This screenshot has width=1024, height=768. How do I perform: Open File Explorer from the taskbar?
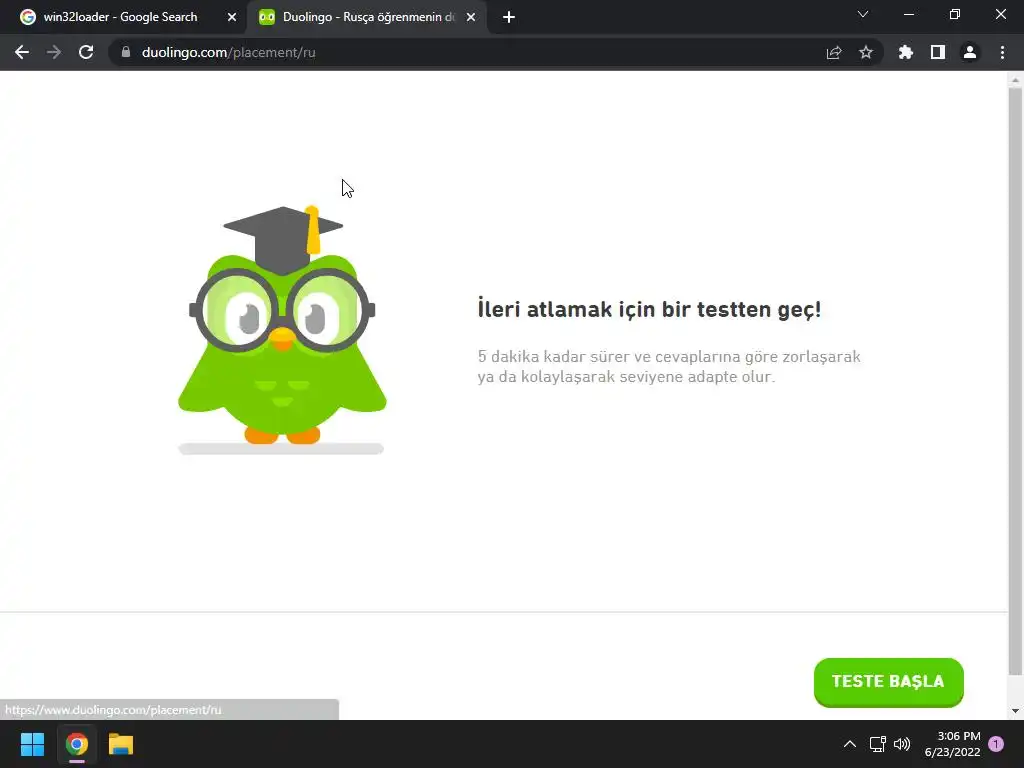(121, 744)
